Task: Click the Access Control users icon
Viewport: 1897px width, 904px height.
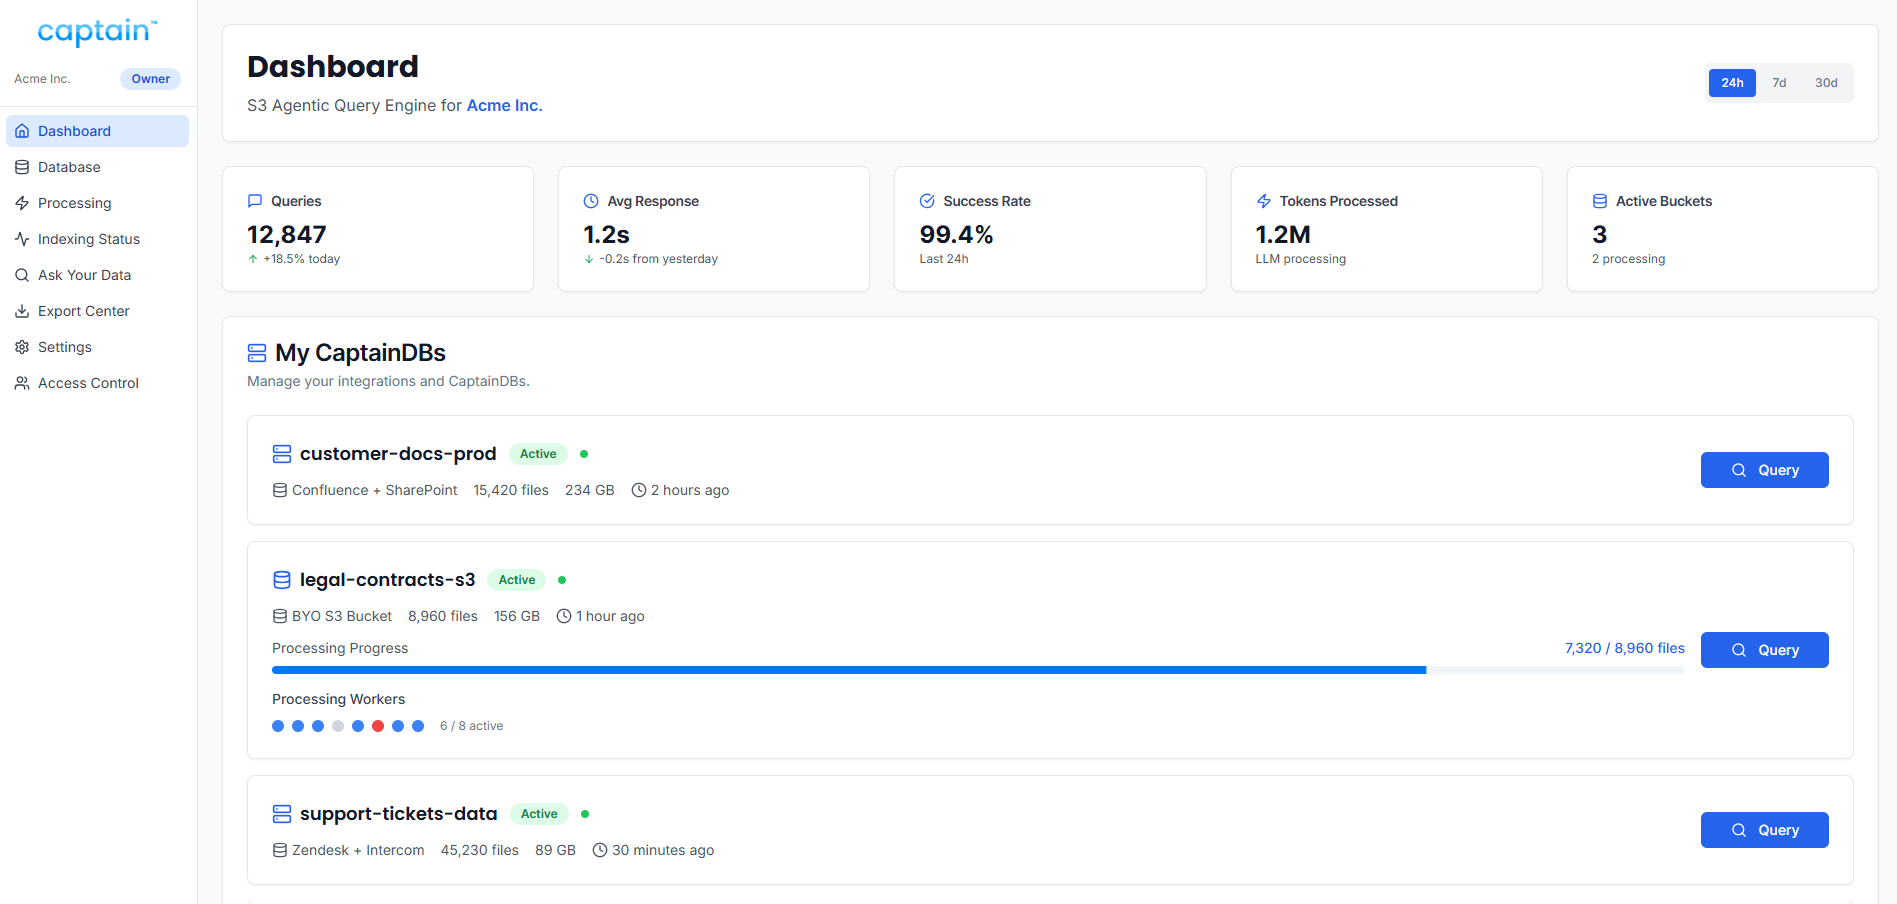Action: tap(22, 383)
